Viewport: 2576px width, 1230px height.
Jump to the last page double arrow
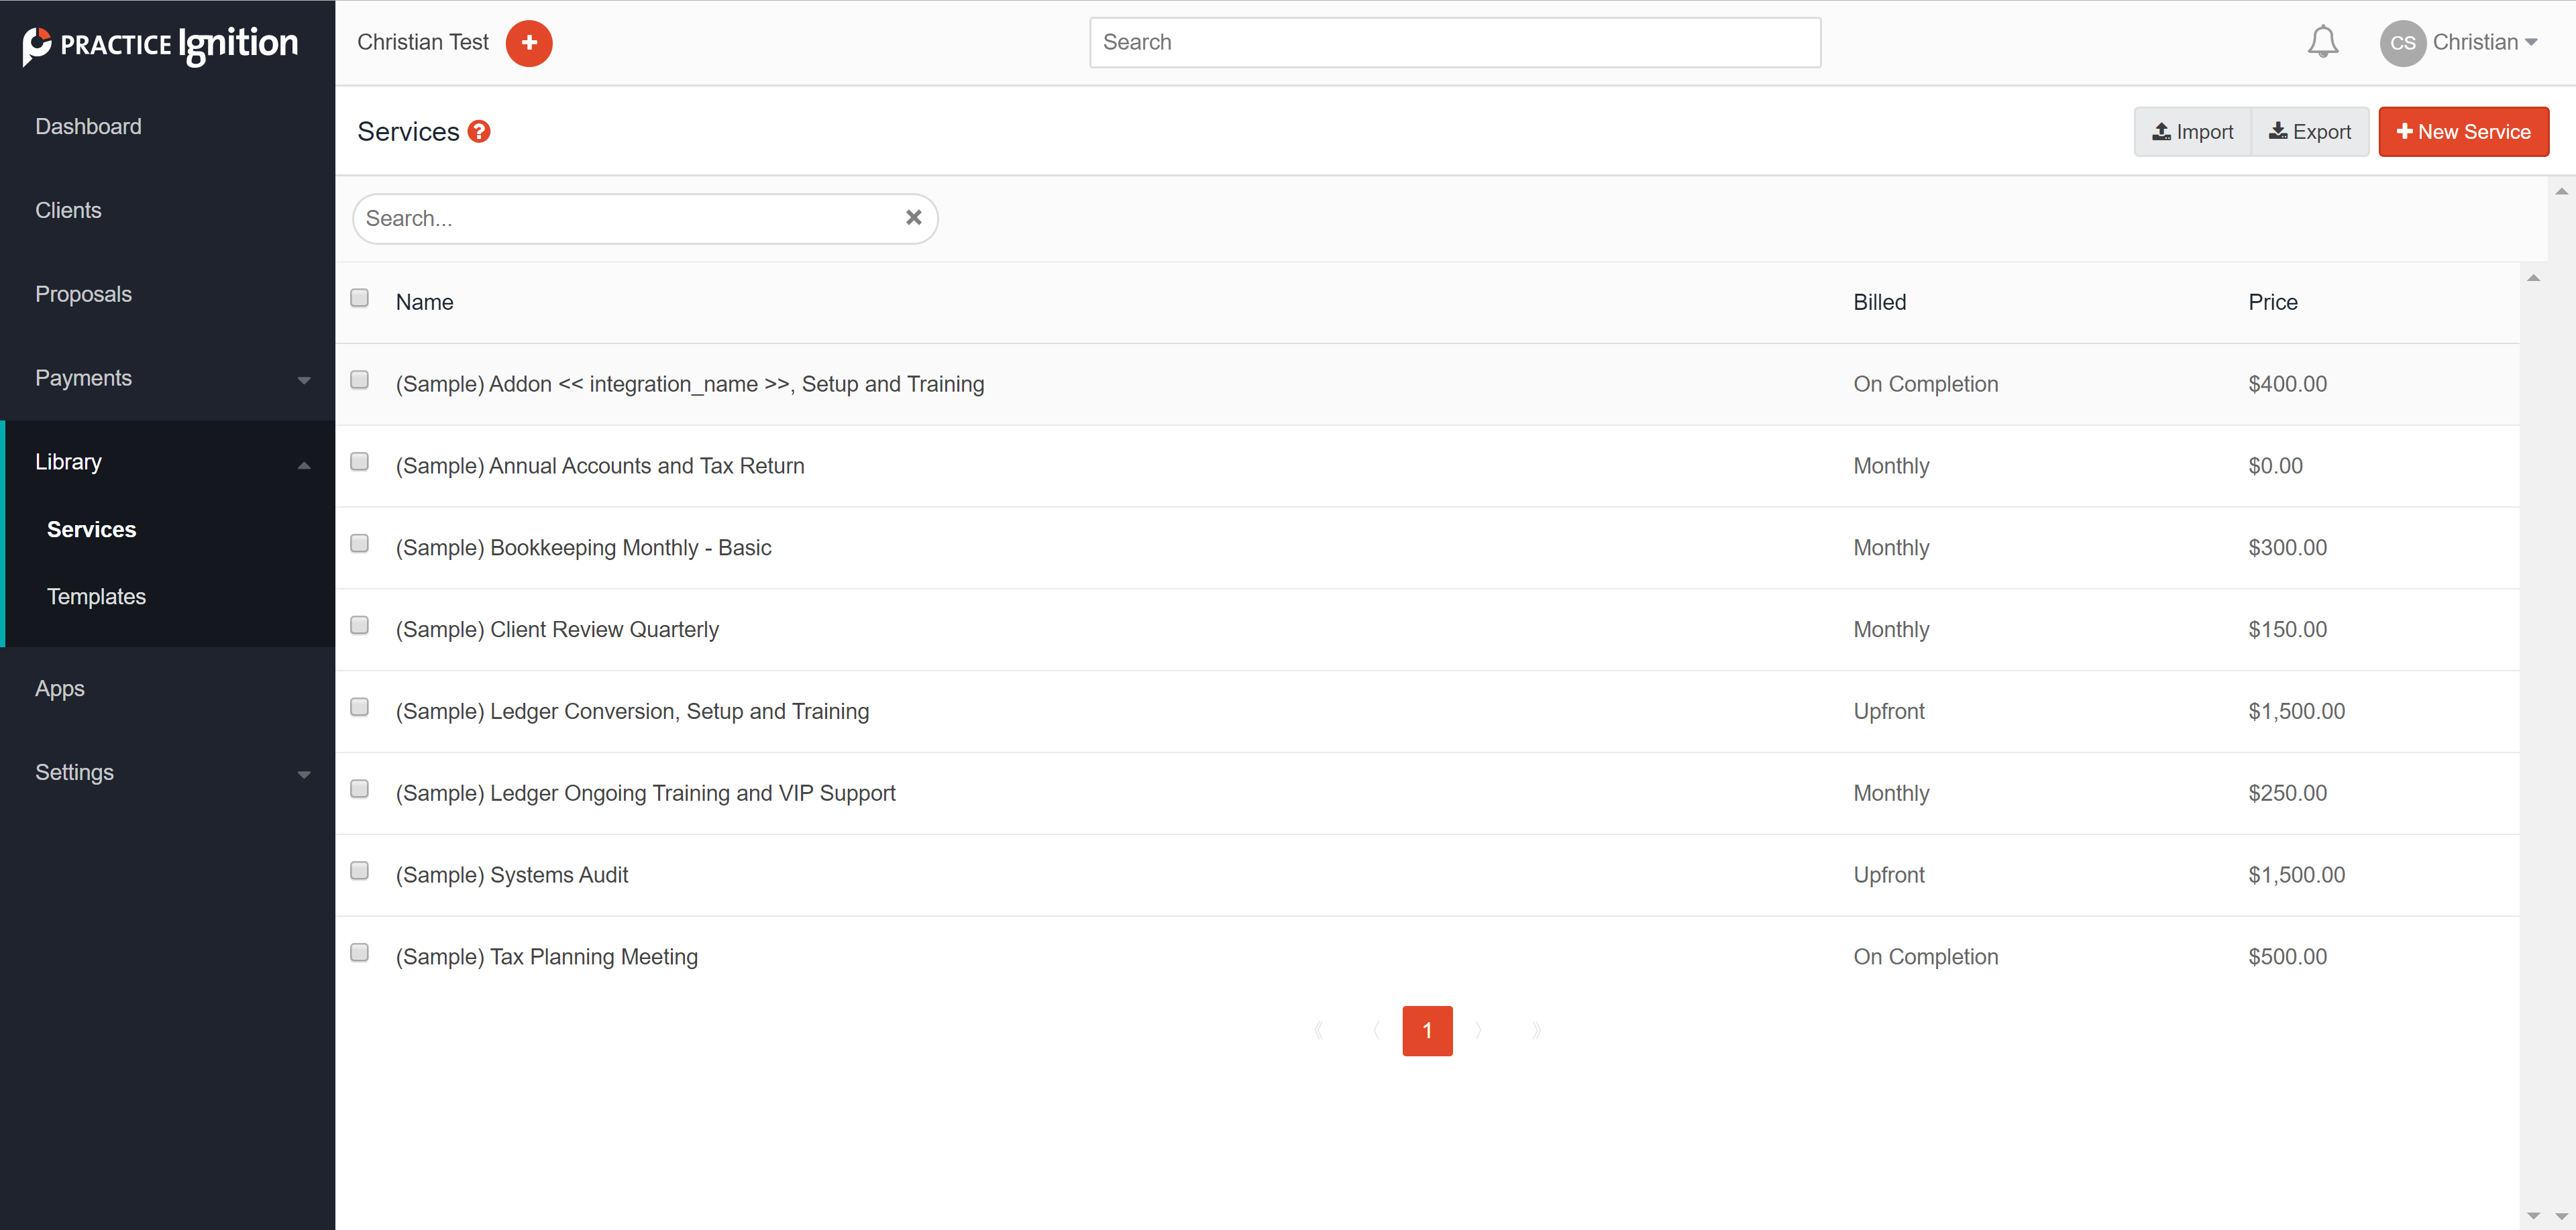[x=1536, y=1030]
